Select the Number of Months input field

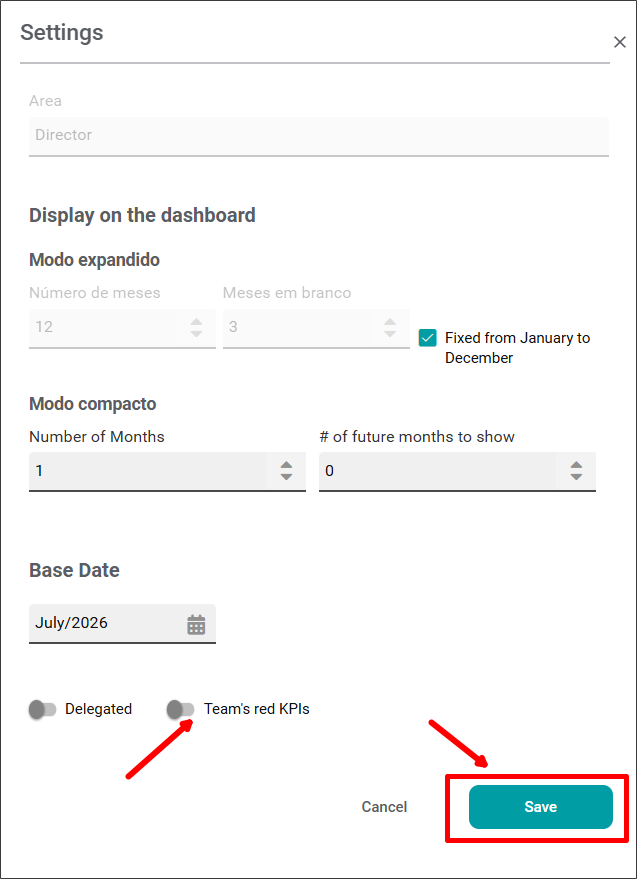coord(167,471)
